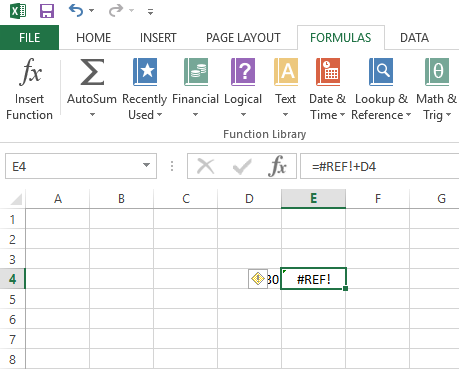This screenshot has height=369, width=459.
Task: Click the Function Library group label
Action: click(264, 134)
